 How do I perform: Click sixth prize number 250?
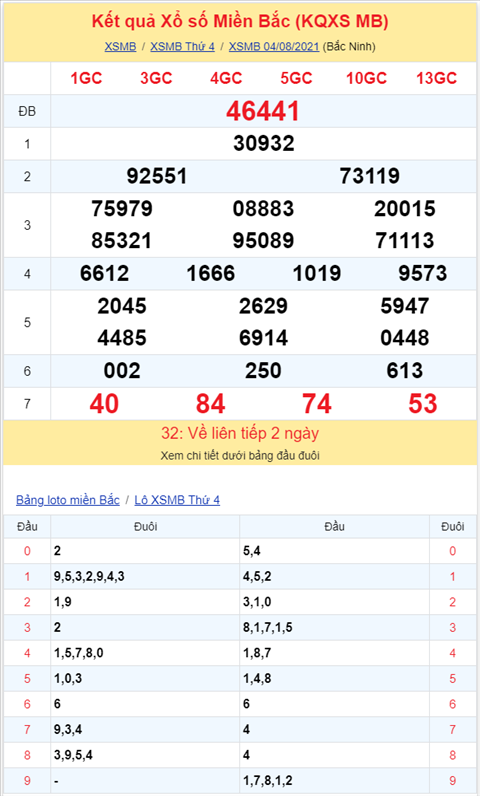pyautogui.click(x=263, y=371)
